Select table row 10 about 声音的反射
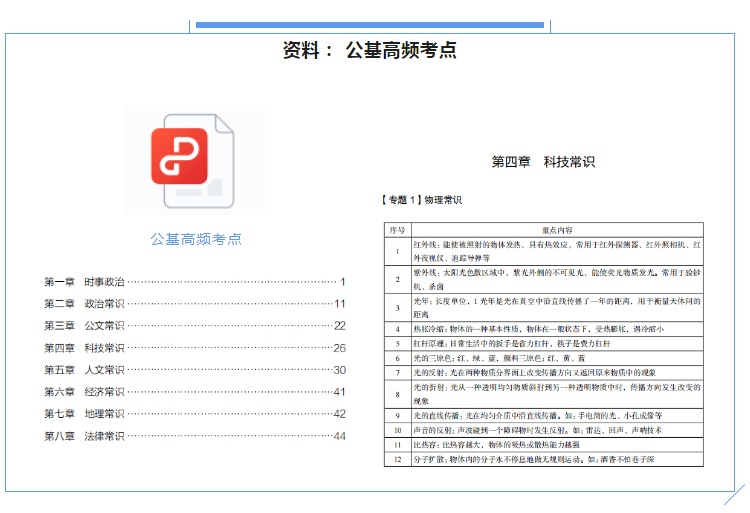750x513 pixels. [x=544, y=430]
